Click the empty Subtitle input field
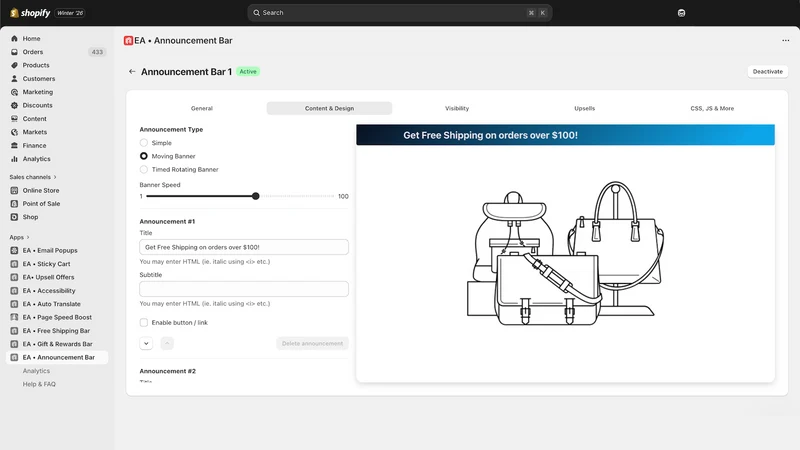800x450 pixels. point(244,289)
